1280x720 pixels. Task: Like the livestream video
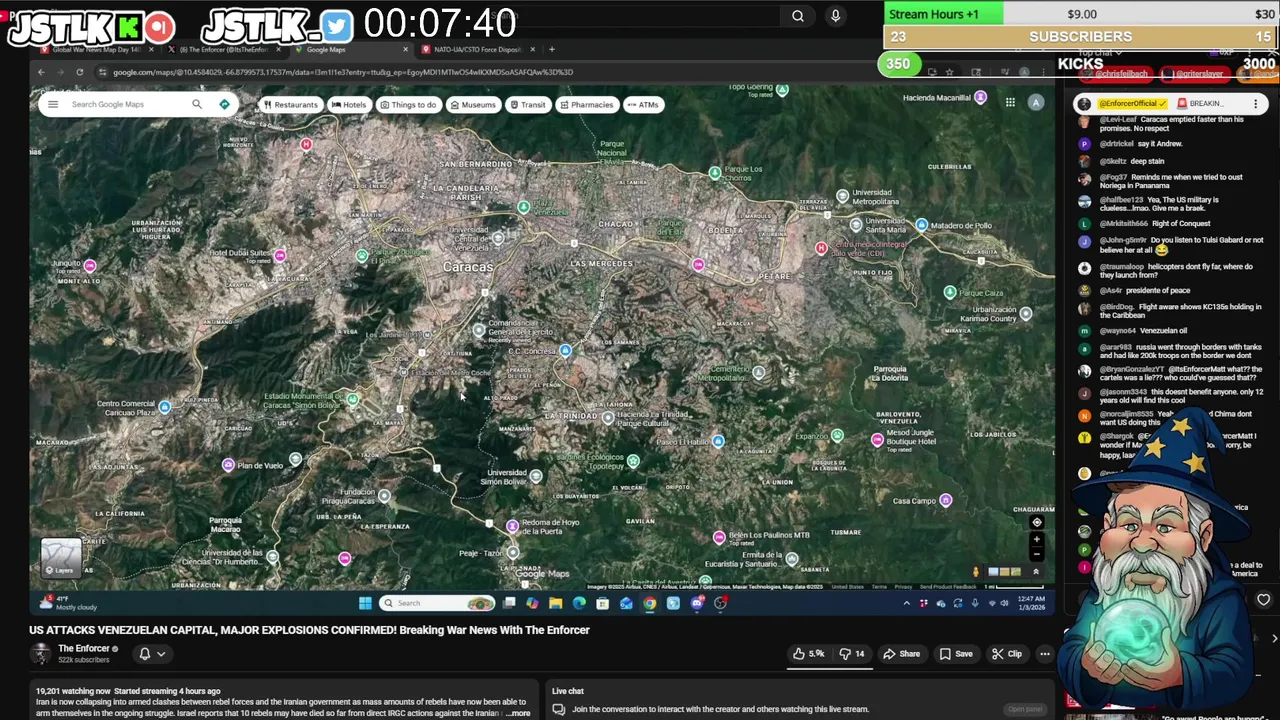809,654
